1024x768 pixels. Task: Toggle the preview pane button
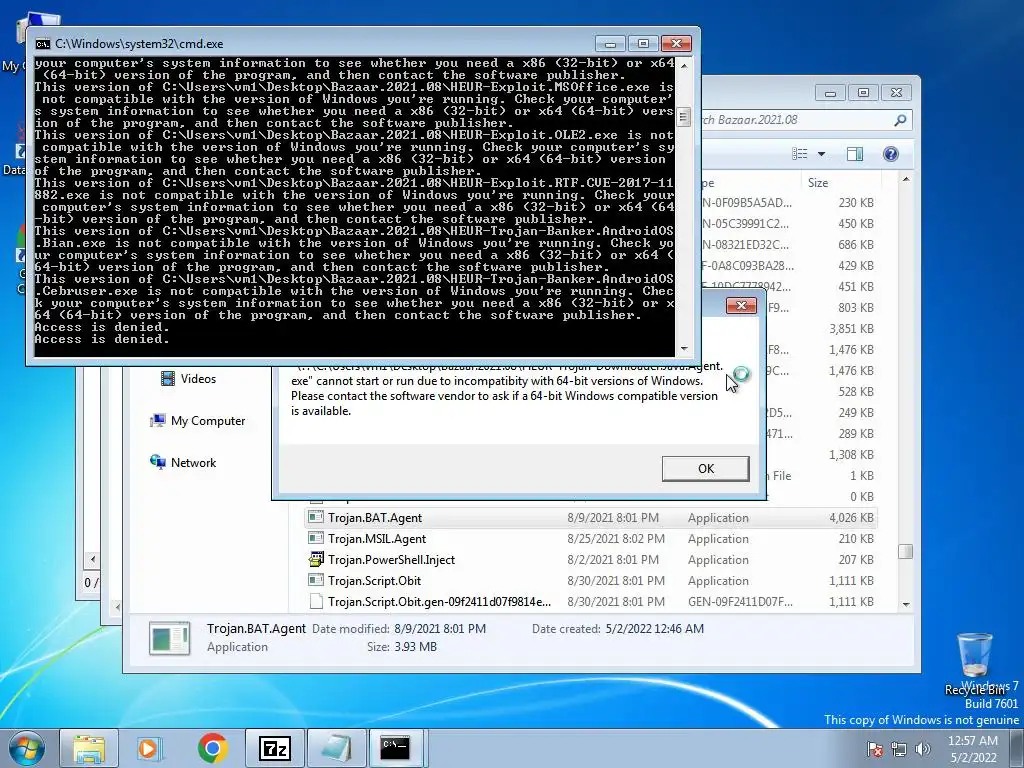tap(854, 154)
